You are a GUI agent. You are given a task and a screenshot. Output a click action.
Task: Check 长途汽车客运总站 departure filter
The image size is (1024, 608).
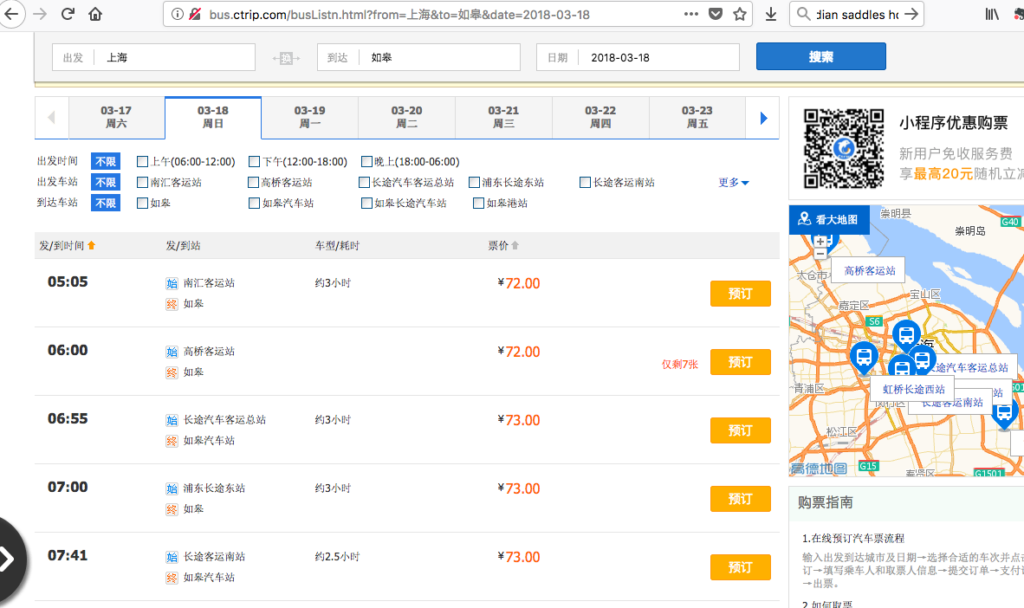point(364,182)
